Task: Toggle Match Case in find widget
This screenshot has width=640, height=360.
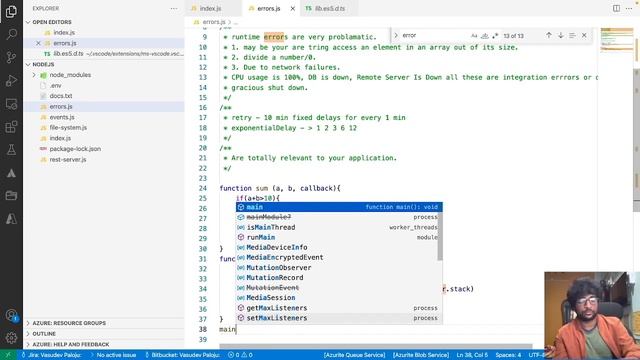Action: [x=474, y=36]
